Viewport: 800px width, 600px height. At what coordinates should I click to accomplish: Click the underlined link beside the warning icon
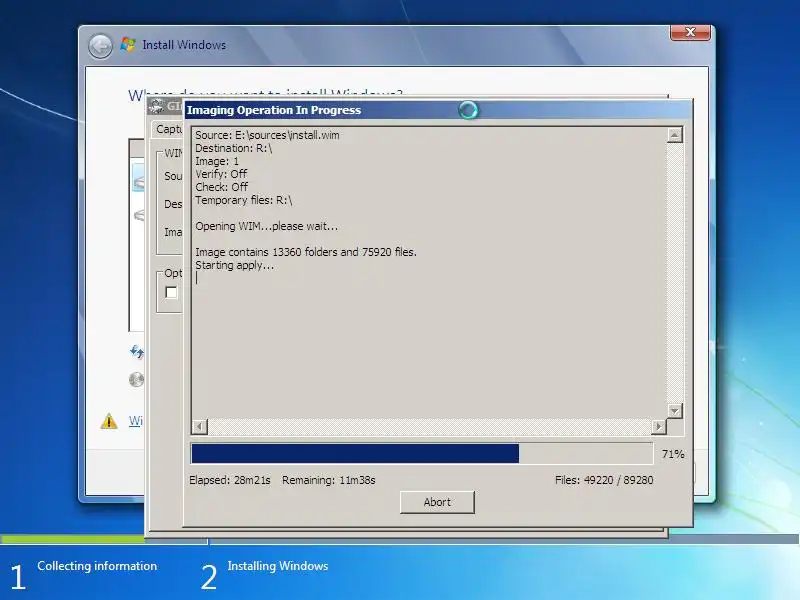135,421
